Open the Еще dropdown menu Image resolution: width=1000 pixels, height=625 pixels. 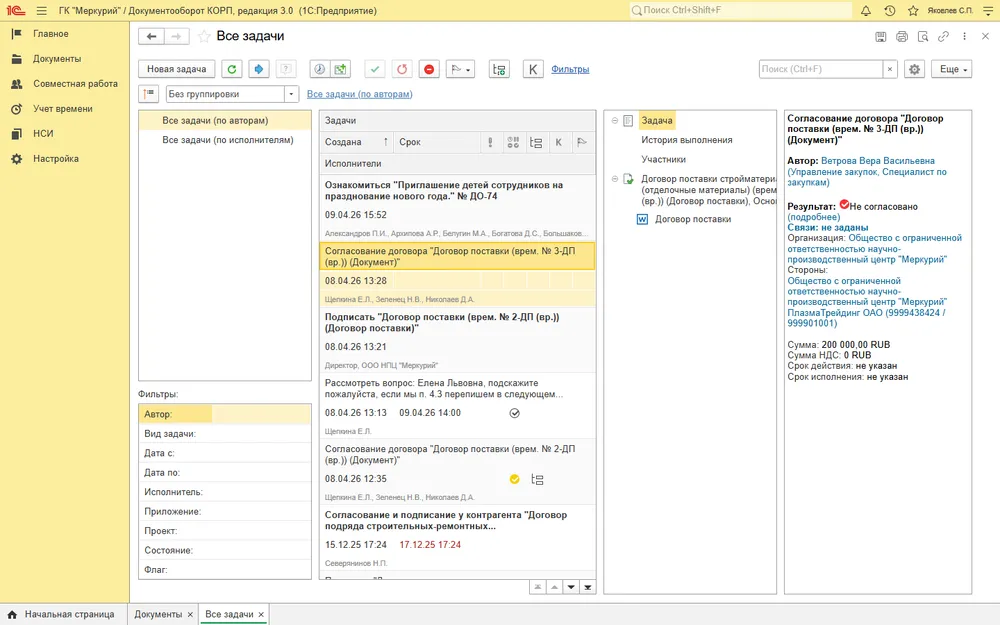(x=952, y=69)
